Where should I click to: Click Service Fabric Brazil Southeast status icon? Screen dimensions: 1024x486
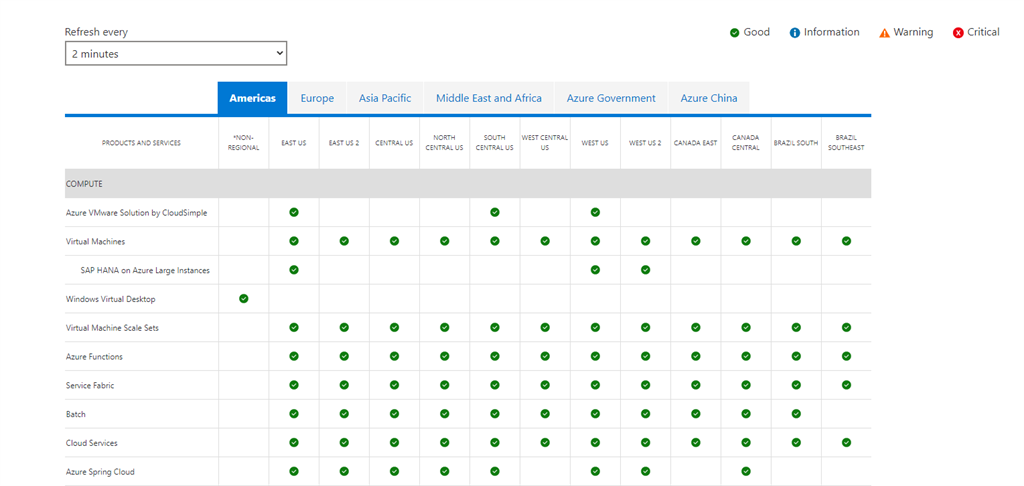846,385
